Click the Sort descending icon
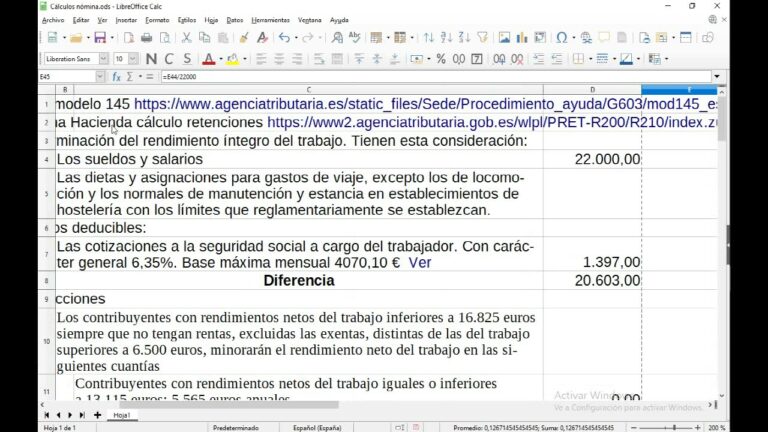Viewport: 768px width, 432px height. (x=464, y=38)
